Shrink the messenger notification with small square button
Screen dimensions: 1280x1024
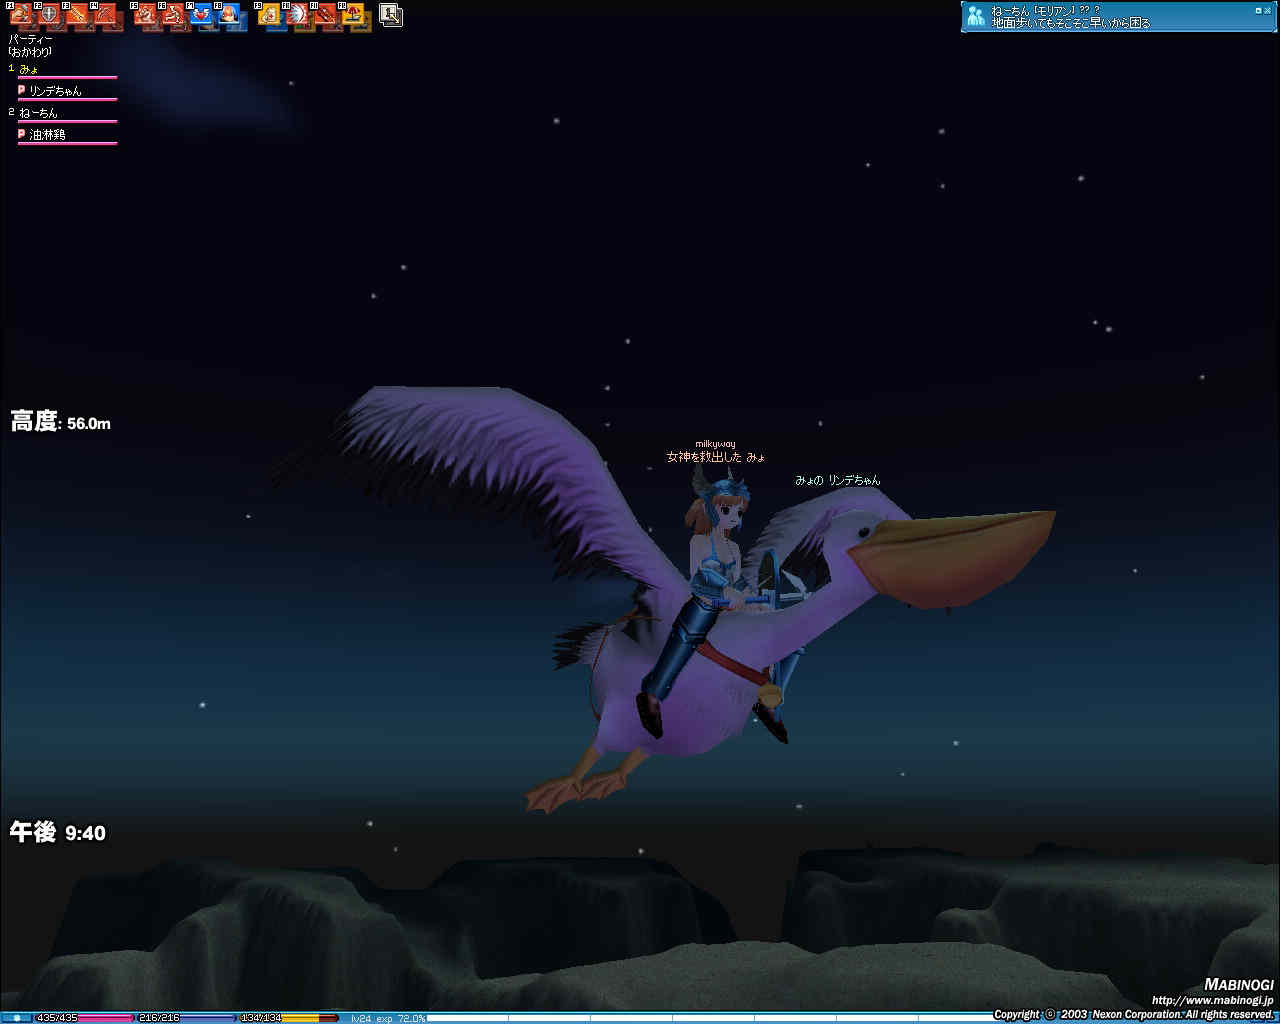(x=1258, y=11)
